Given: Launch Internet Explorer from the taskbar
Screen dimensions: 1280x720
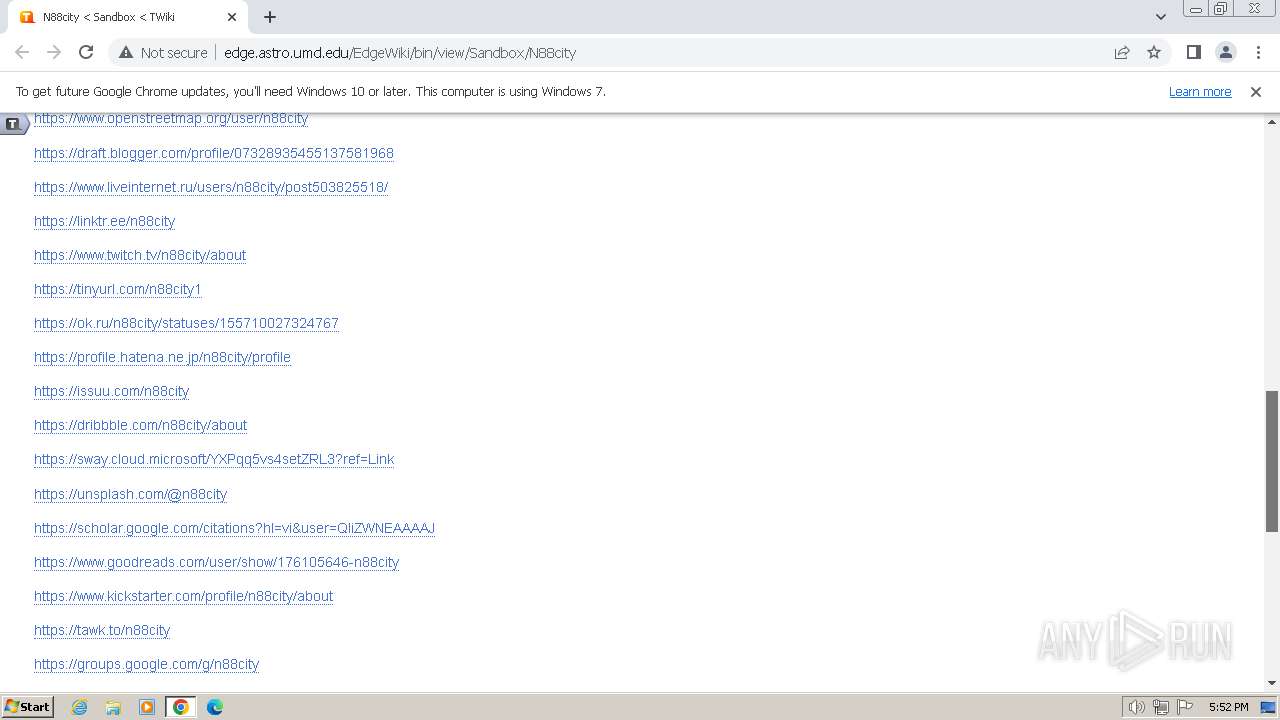Looking at the screenshot, I should click(80, 707).
